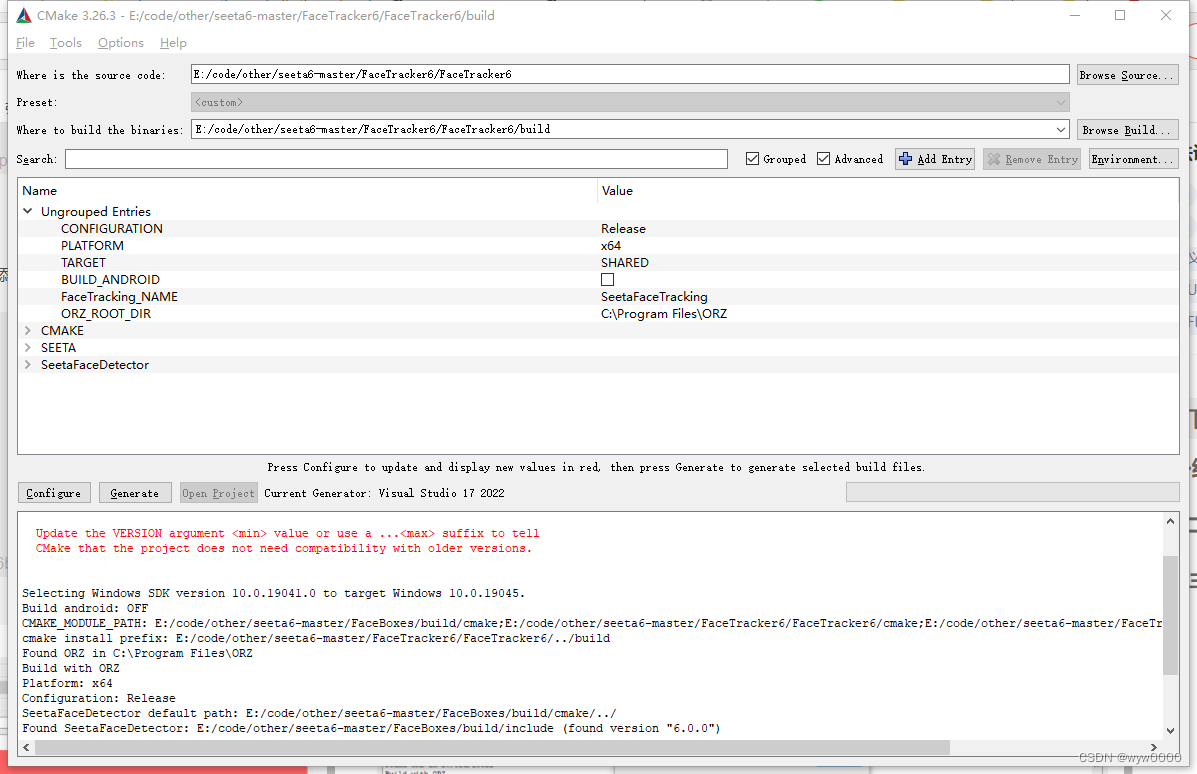Select the PLATFORM entry name

[x=92, y=246]
